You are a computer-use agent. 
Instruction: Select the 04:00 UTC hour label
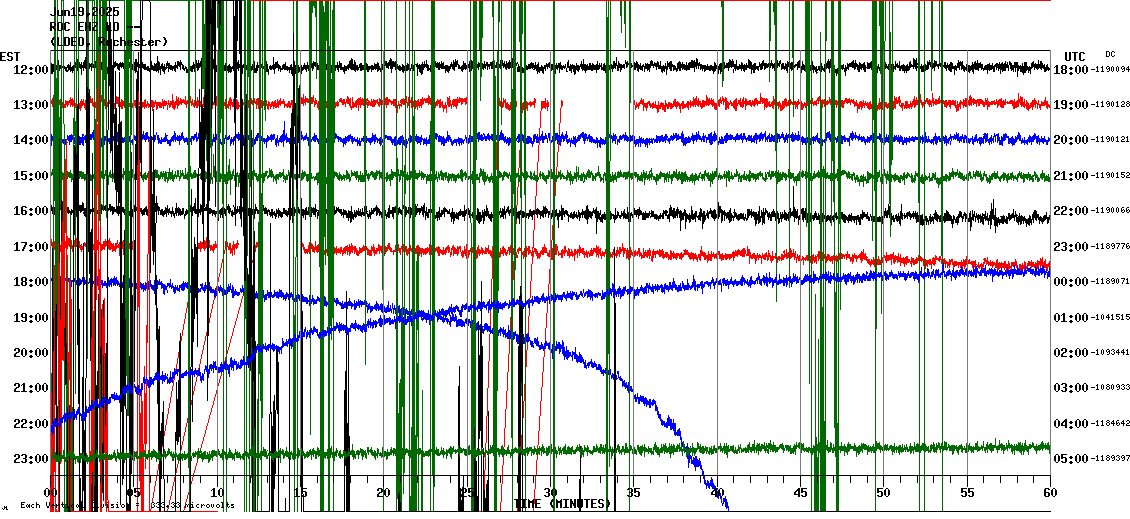coord(1070,423)
